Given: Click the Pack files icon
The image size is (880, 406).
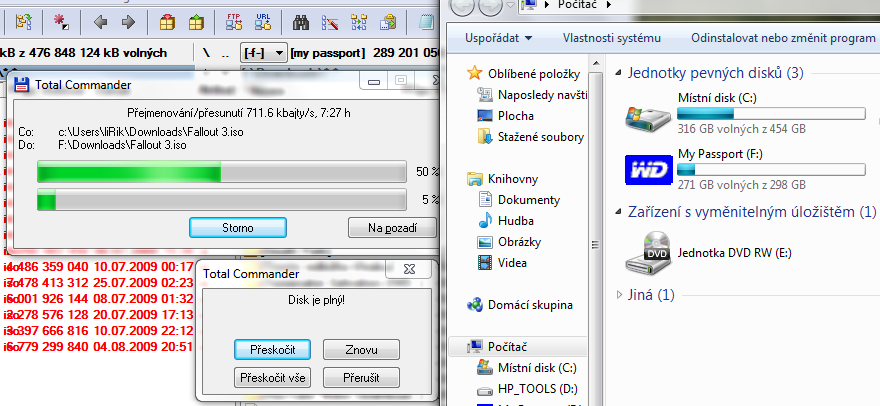Looking at the screenshot, I should tap(167, 22).
